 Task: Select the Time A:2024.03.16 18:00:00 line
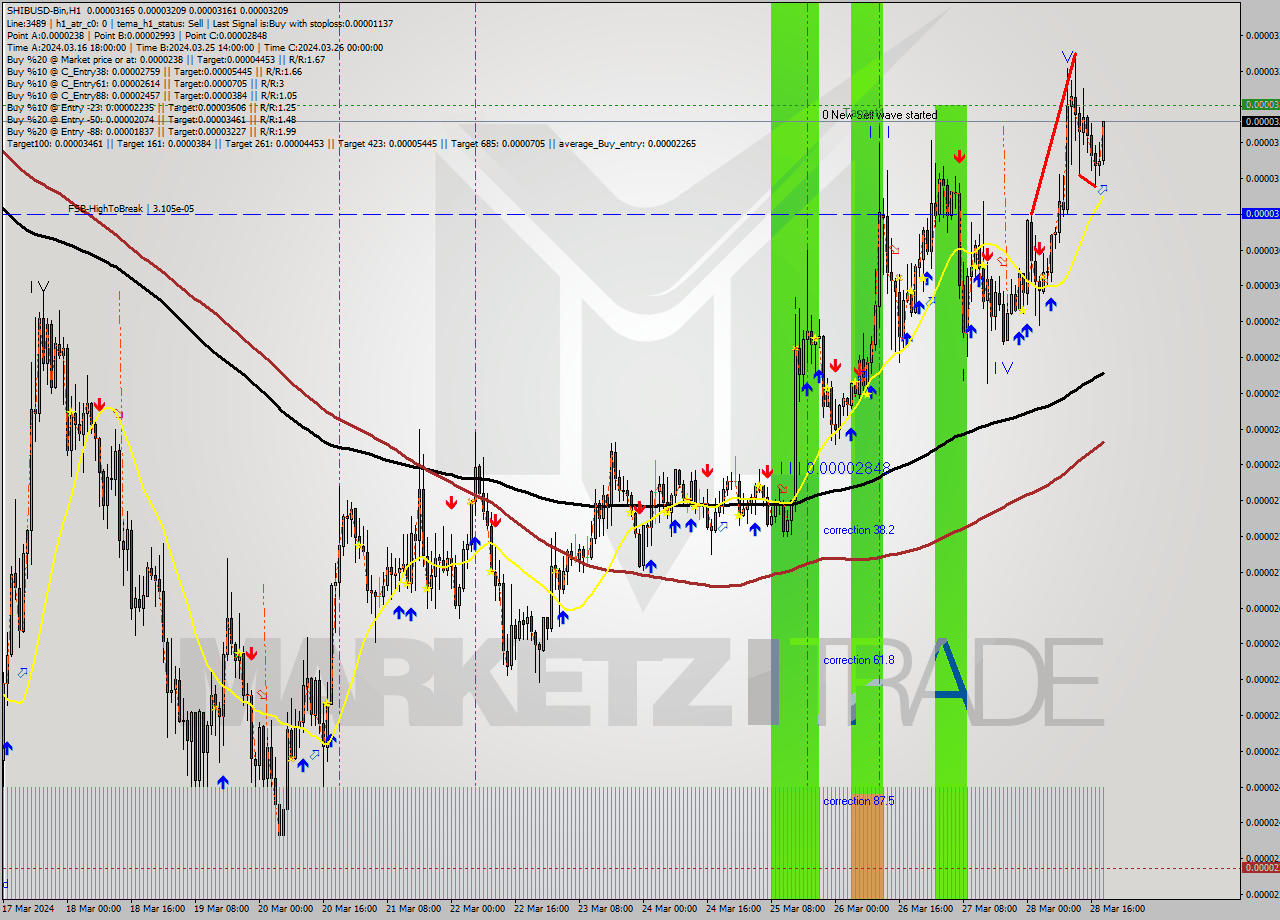point(194,47)
